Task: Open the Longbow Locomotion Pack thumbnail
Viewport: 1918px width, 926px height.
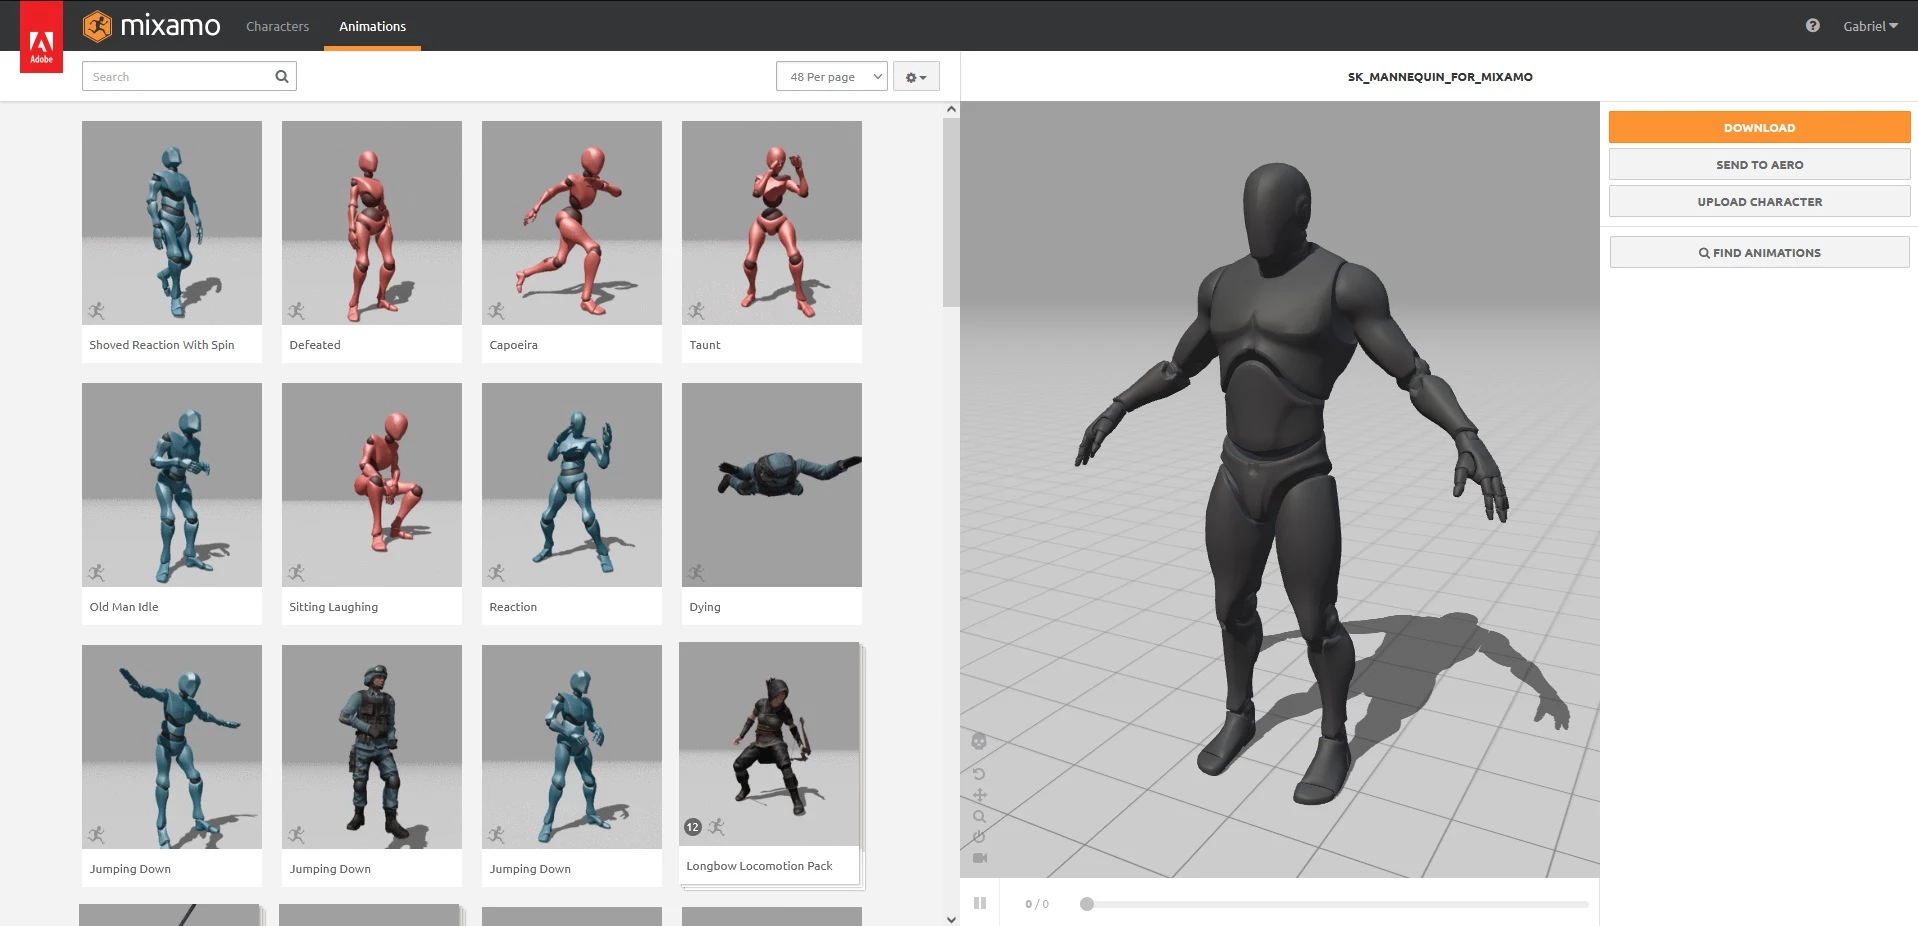Action: click(x=769, y=744)
